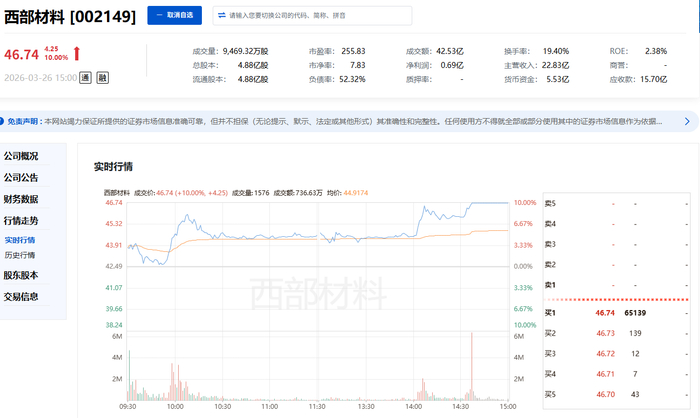Expand disclaimer with right chevron
700x418 pixels.
(x=687, y=121)
